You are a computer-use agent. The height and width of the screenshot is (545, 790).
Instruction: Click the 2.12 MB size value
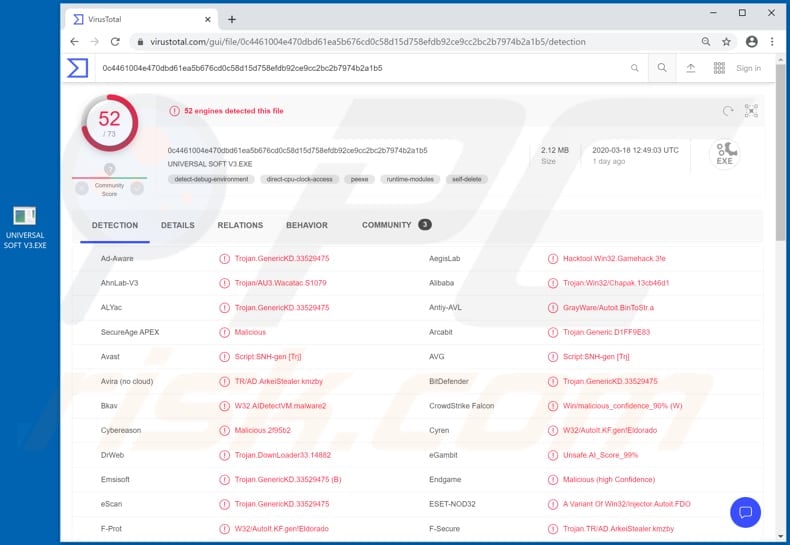coord(555,150)
